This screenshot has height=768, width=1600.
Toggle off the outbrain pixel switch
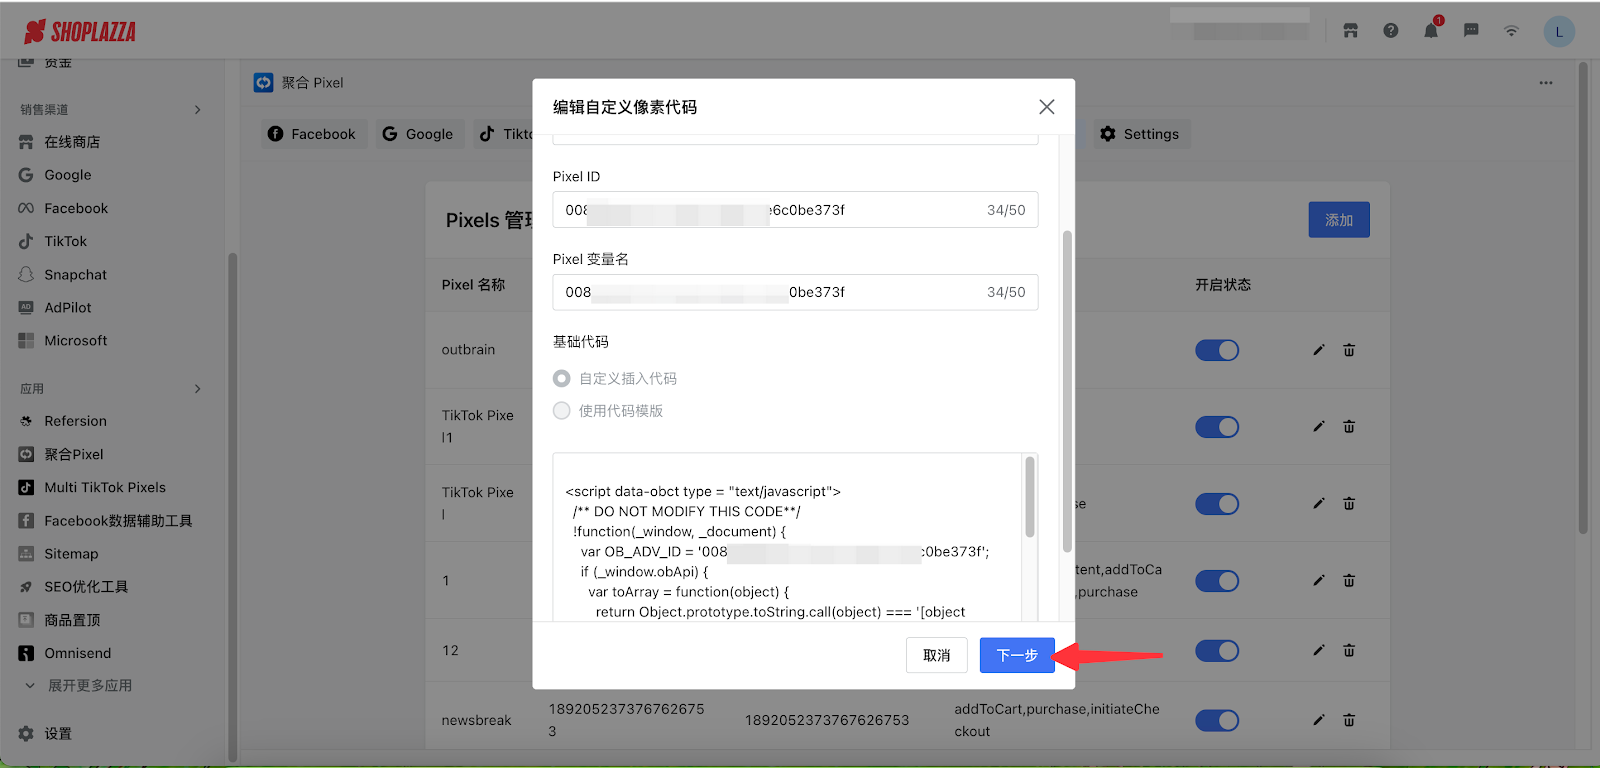(1217, 350)
